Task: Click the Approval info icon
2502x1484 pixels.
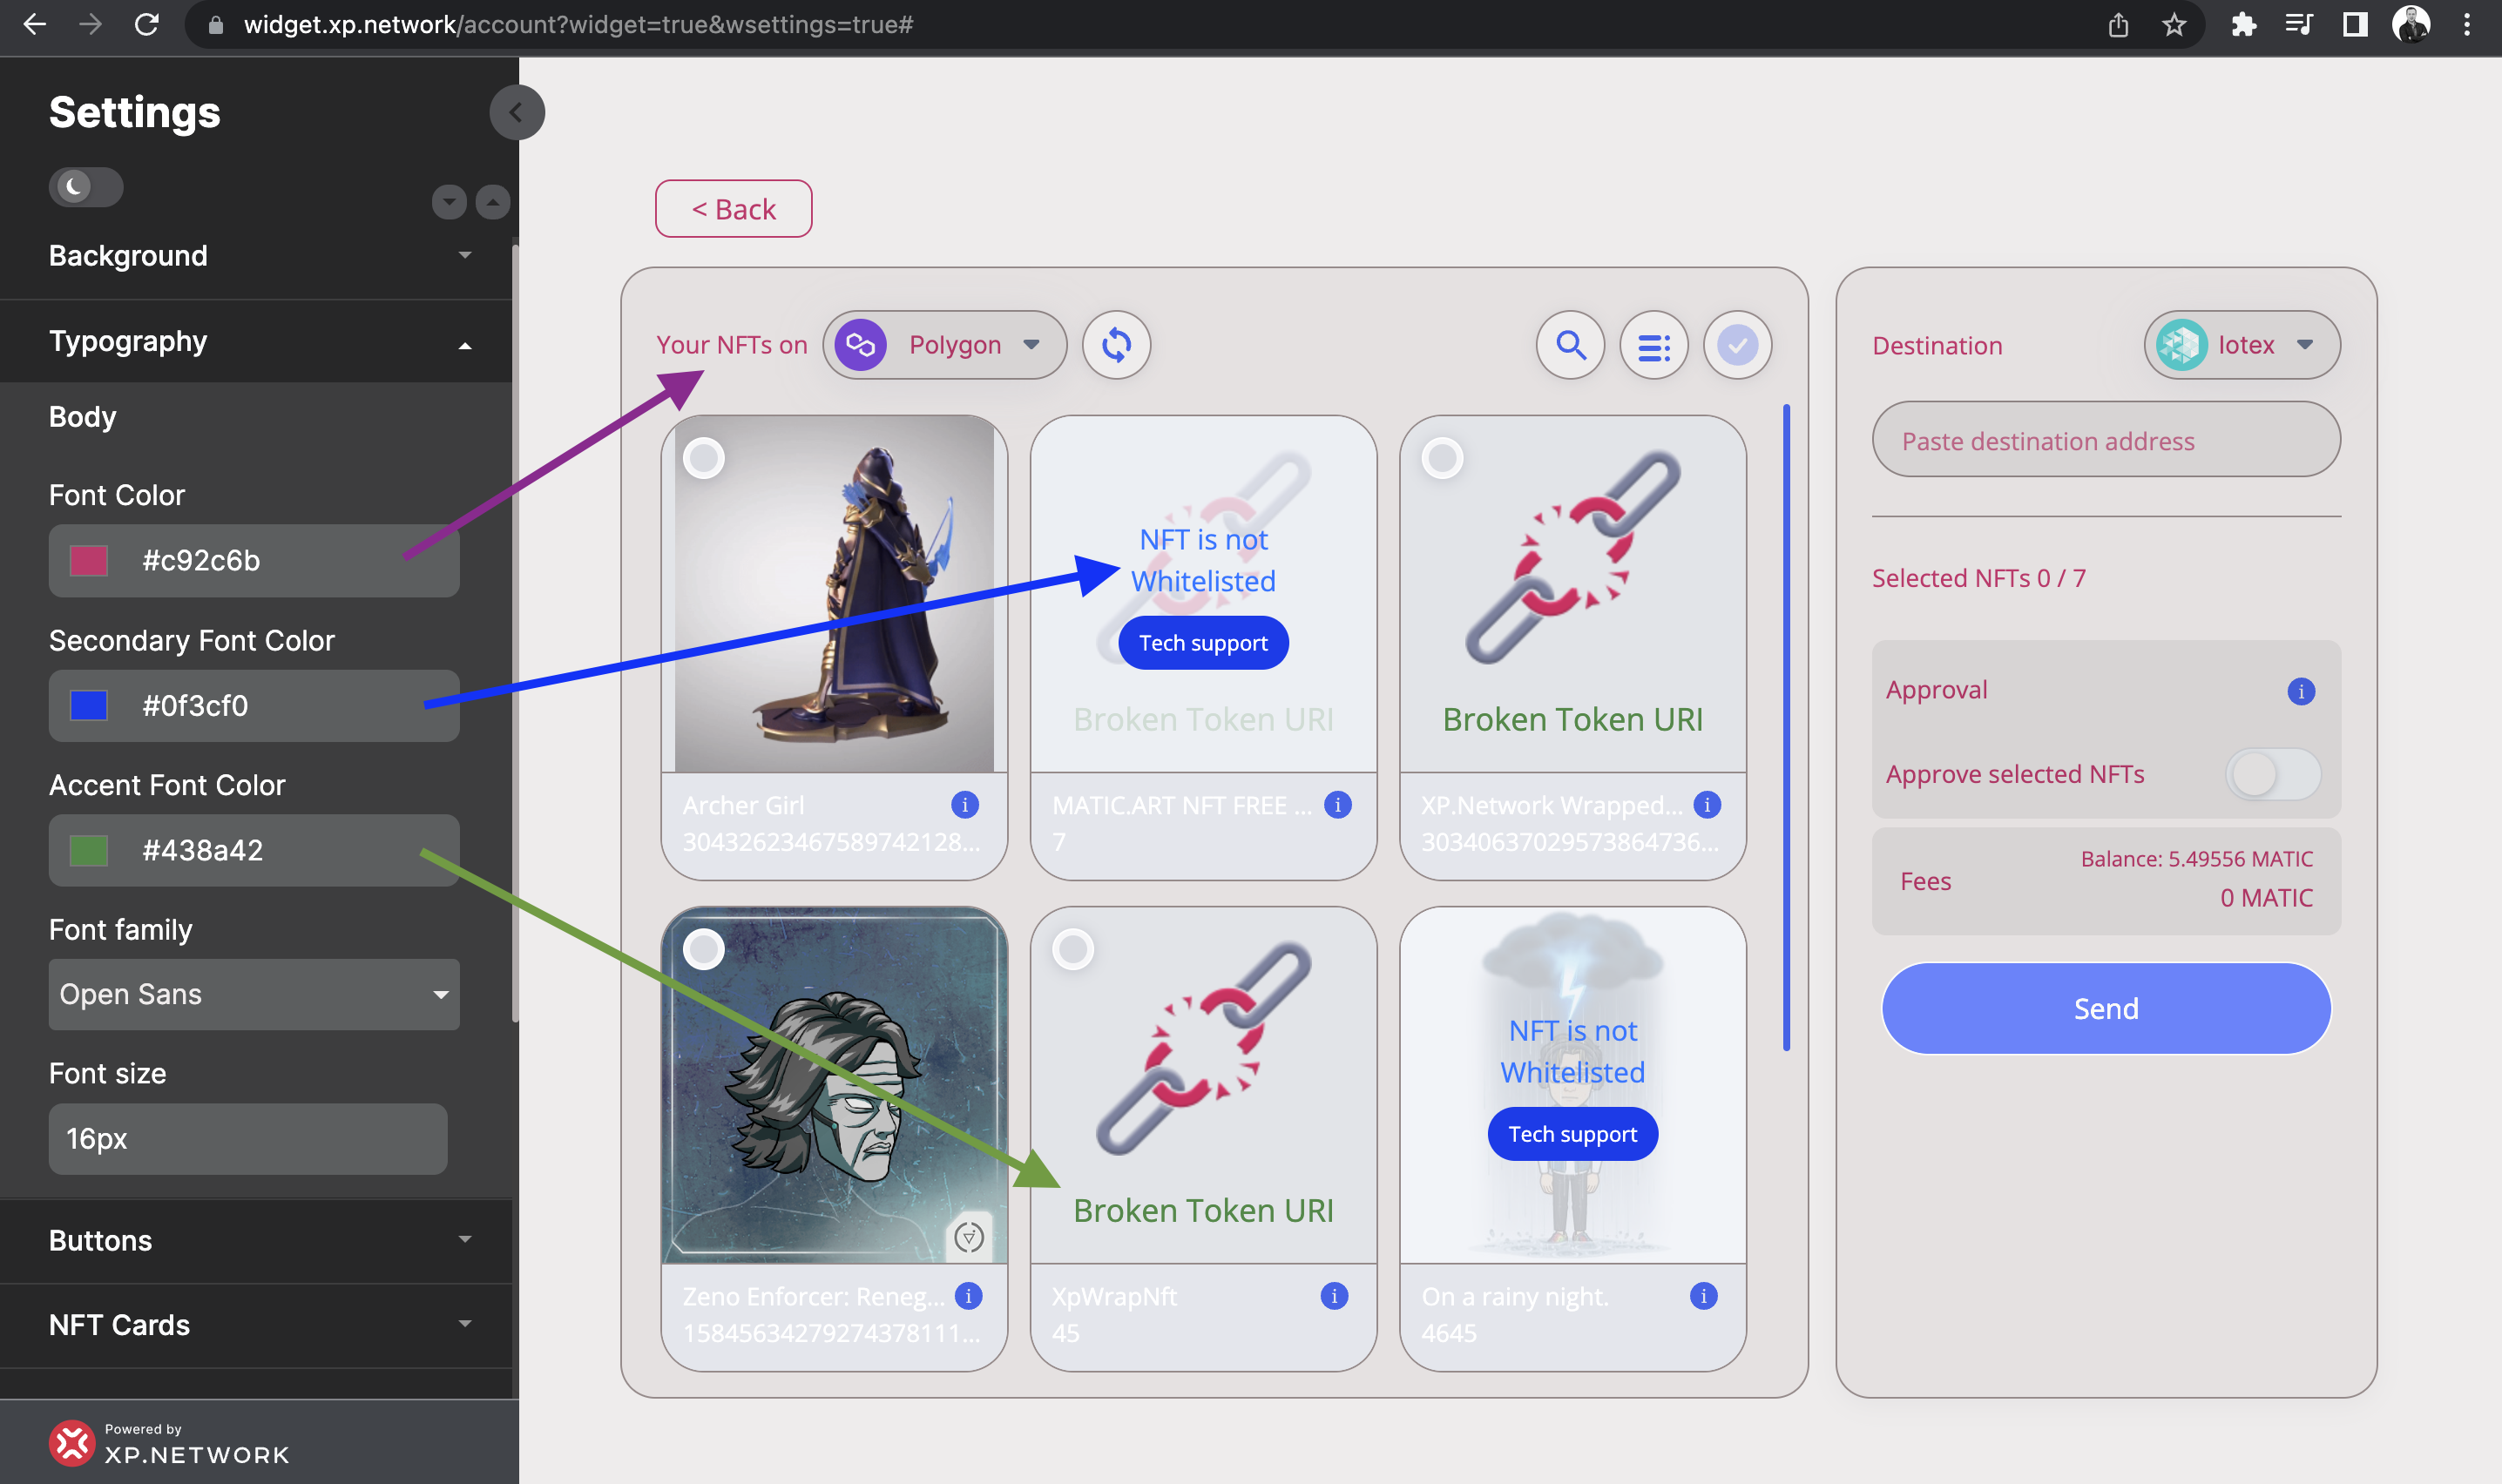Action: (x=2301, y=691)
